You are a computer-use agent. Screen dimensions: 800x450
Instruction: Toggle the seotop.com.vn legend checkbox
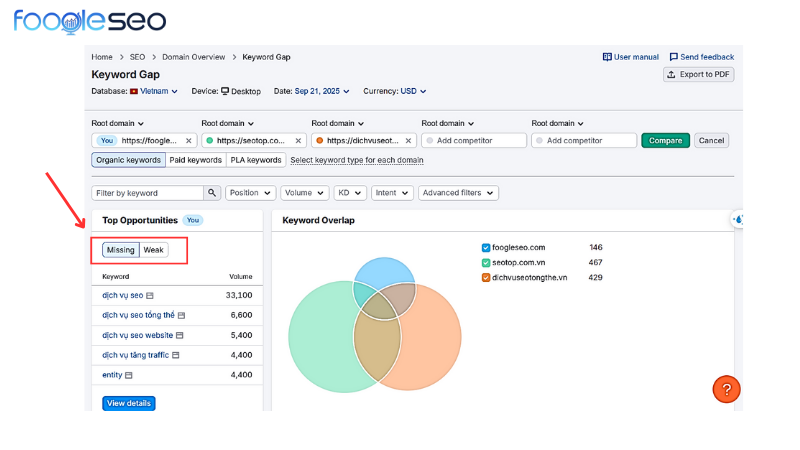486,262
